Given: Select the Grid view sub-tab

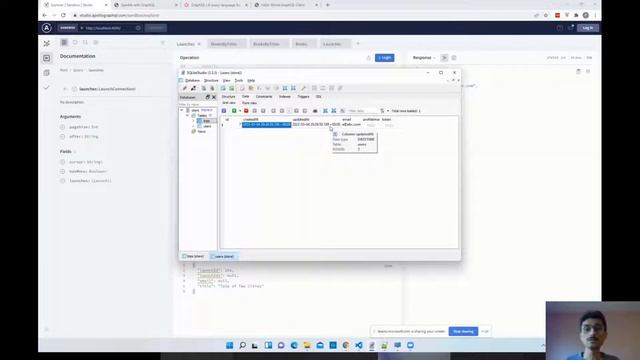Looking at the screenshot, I should tap(229, 103).
